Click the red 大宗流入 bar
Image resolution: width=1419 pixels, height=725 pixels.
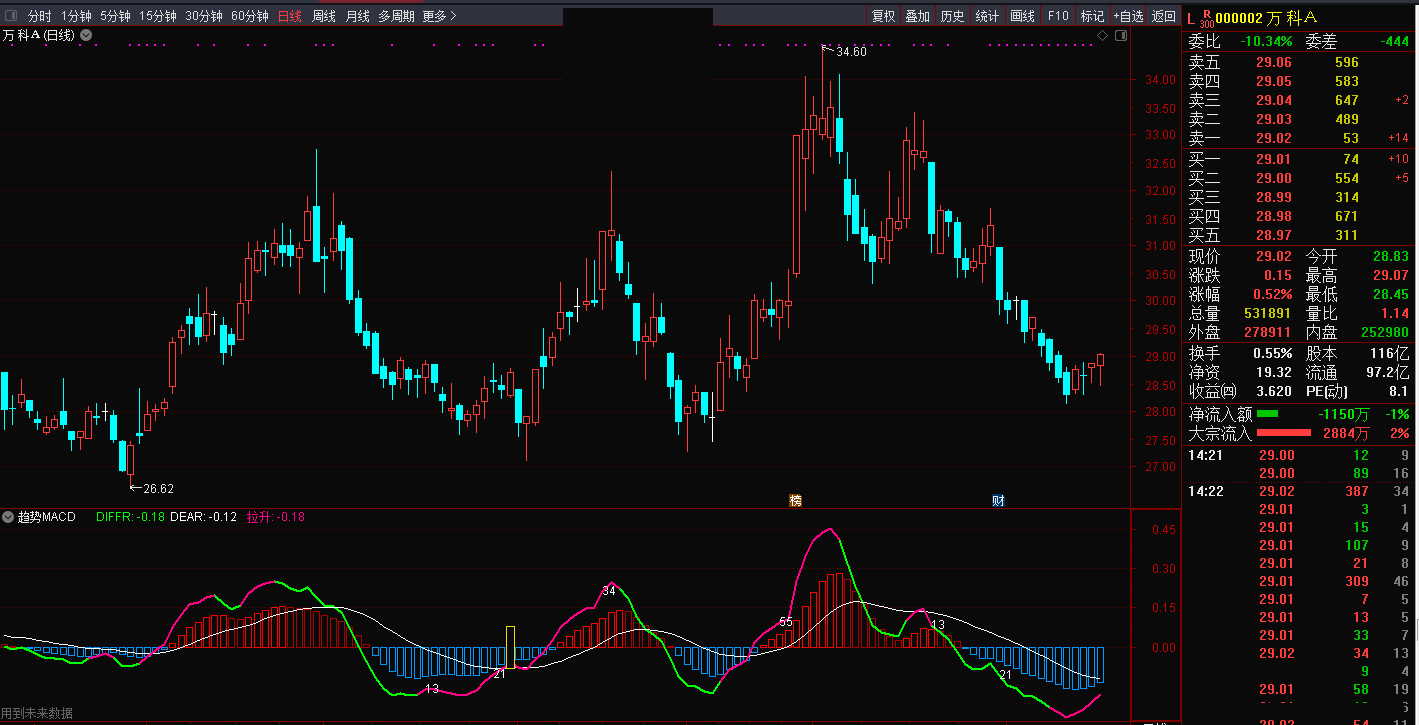click(1283, 433)
